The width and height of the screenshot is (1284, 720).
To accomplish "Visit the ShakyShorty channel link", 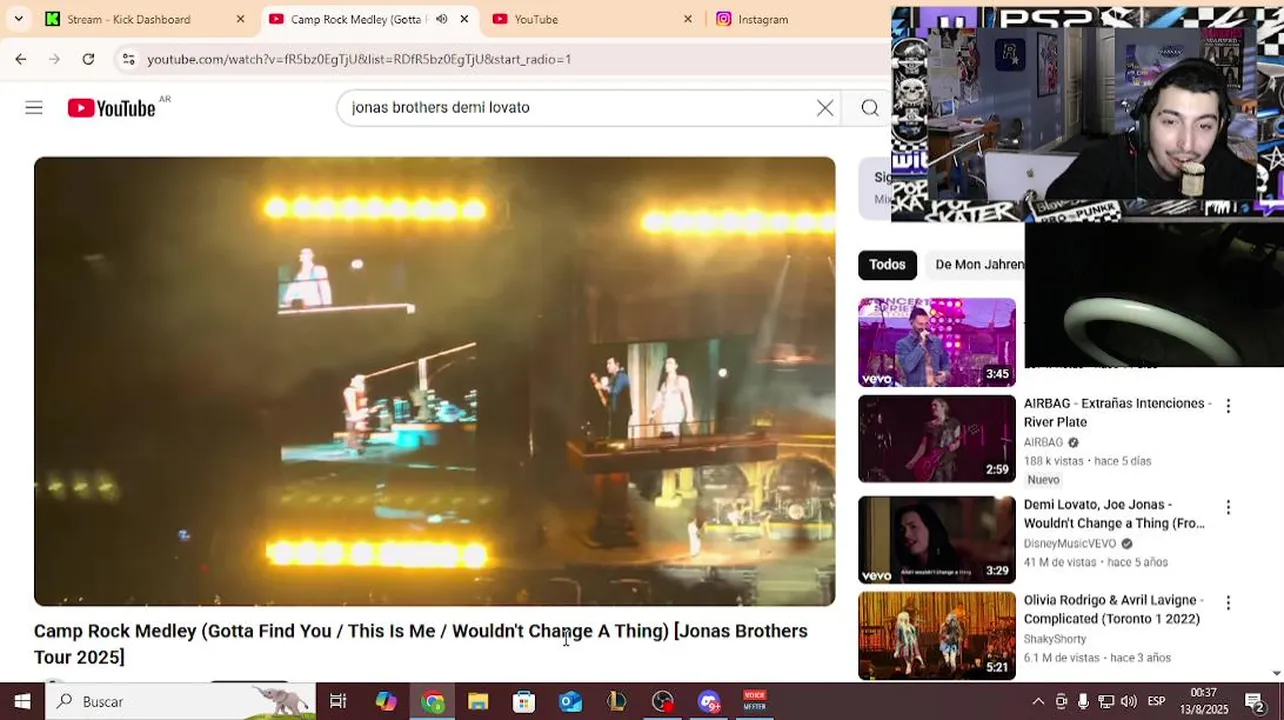I will tap(1055, 639).
